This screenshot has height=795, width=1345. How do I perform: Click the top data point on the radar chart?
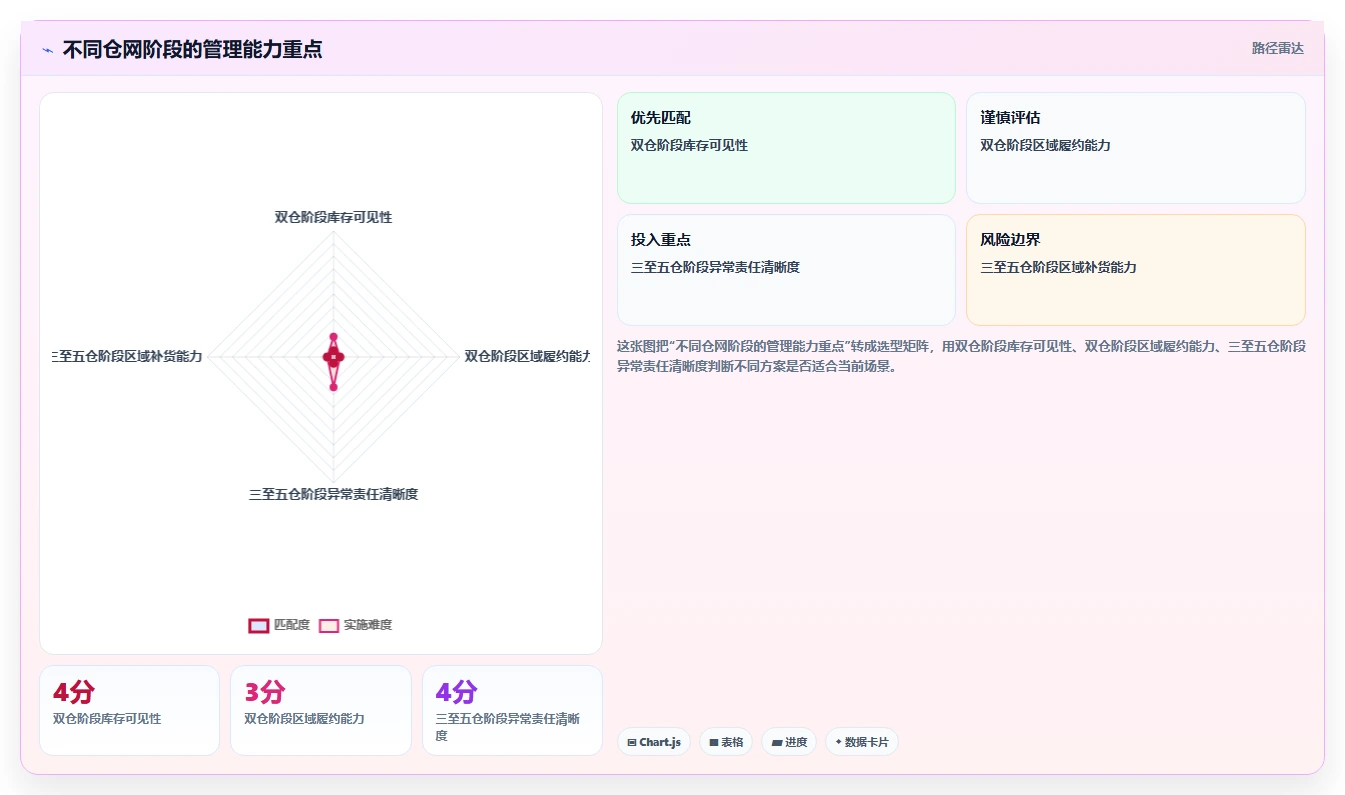pyautogui.click(x=333, y=337)
